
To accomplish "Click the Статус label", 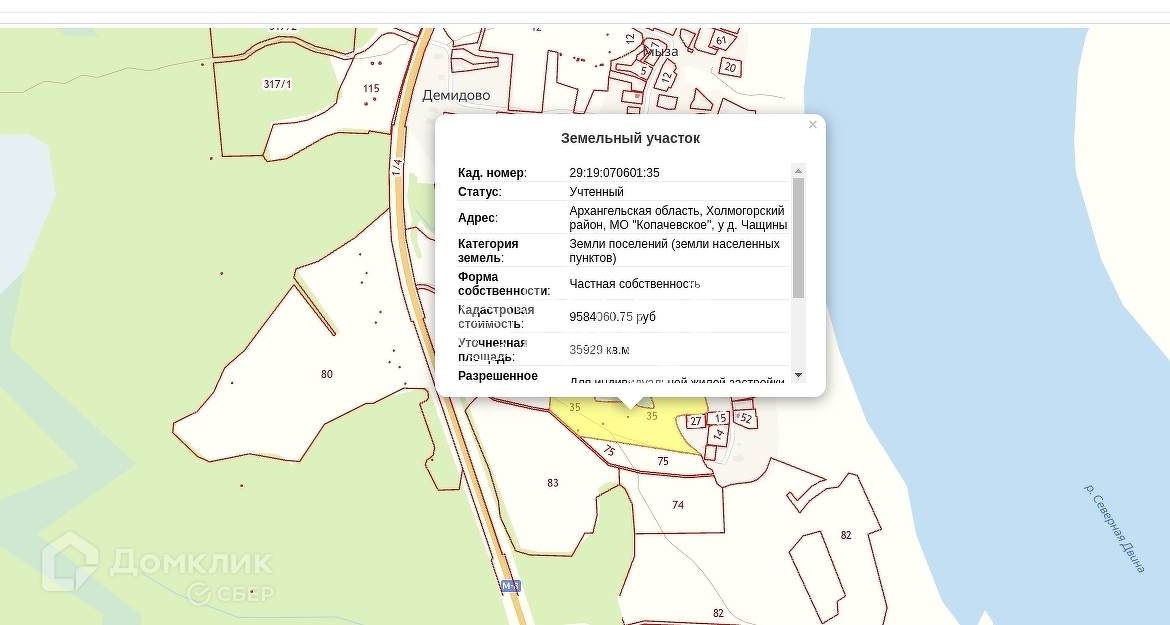I will [480, 192].
